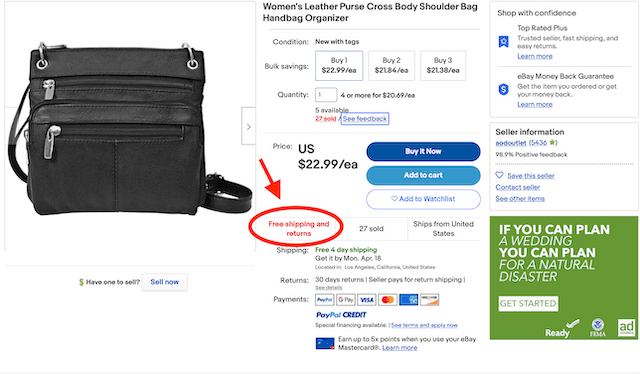Click into the Quantity input field
The height and width of the screenshot is (374, 640).
(x=326, y=95)
